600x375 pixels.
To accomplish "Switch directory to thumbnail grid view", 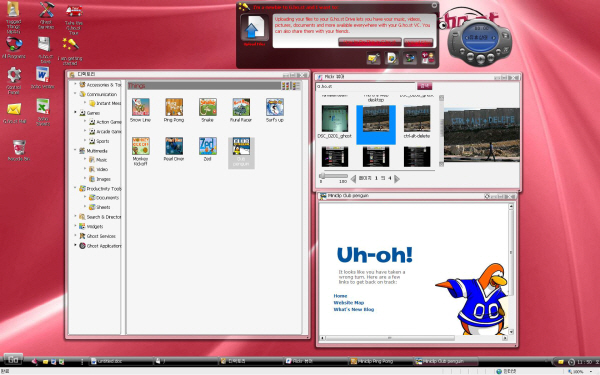I will click(x=285, y=86).
